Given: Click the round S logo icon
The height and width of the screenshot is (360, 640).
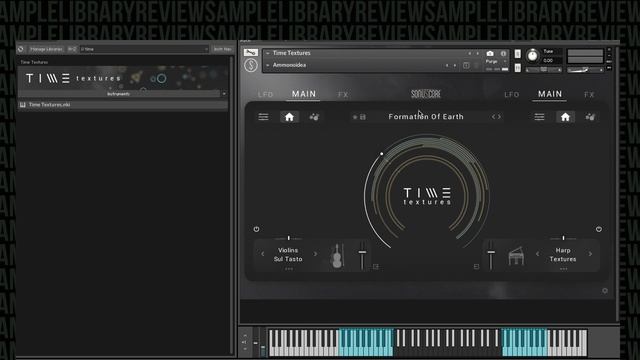Looking at the screenshot, I should [251, 65].
